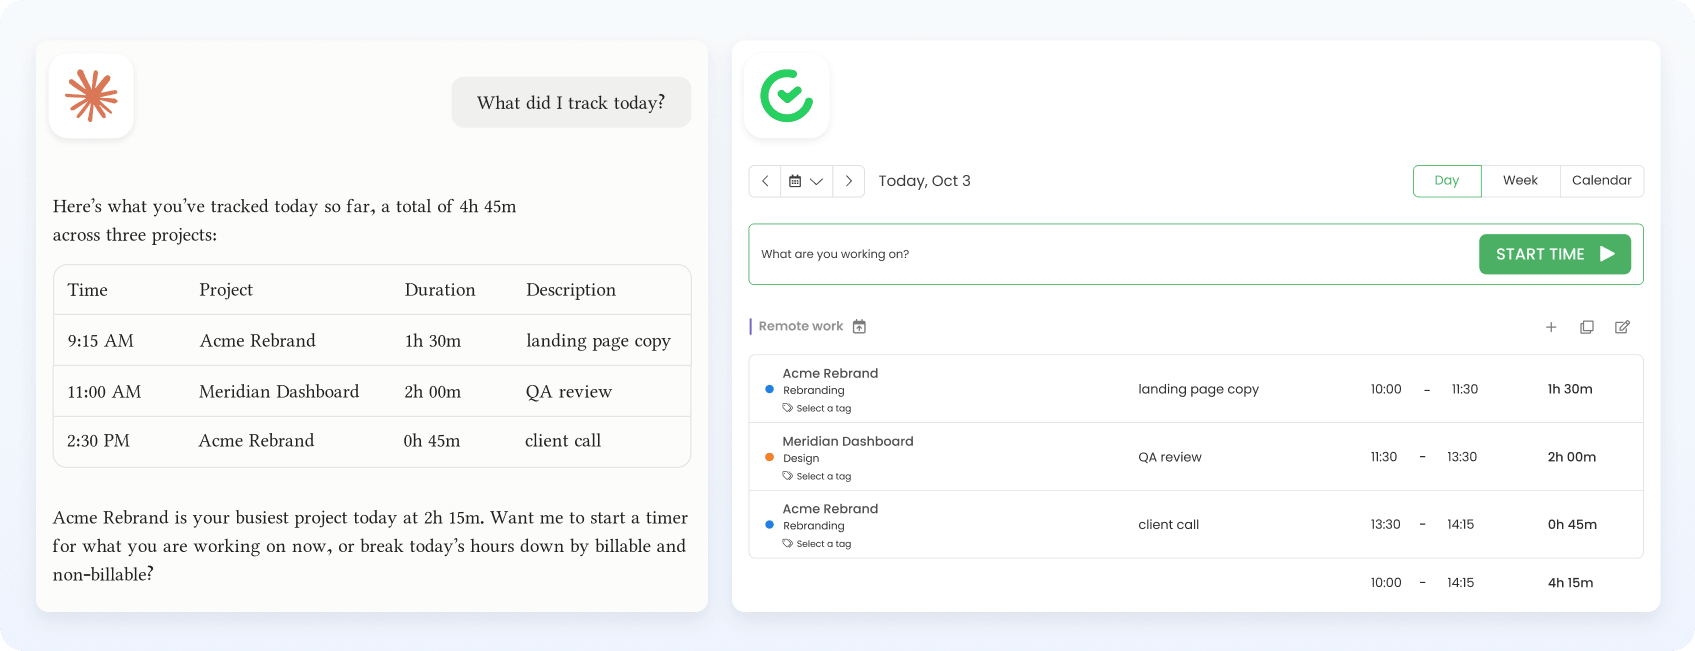Click 'QA review' description in the Clockify list
The width and height of the screenshot is (1695, 651).
point(1170,457)
